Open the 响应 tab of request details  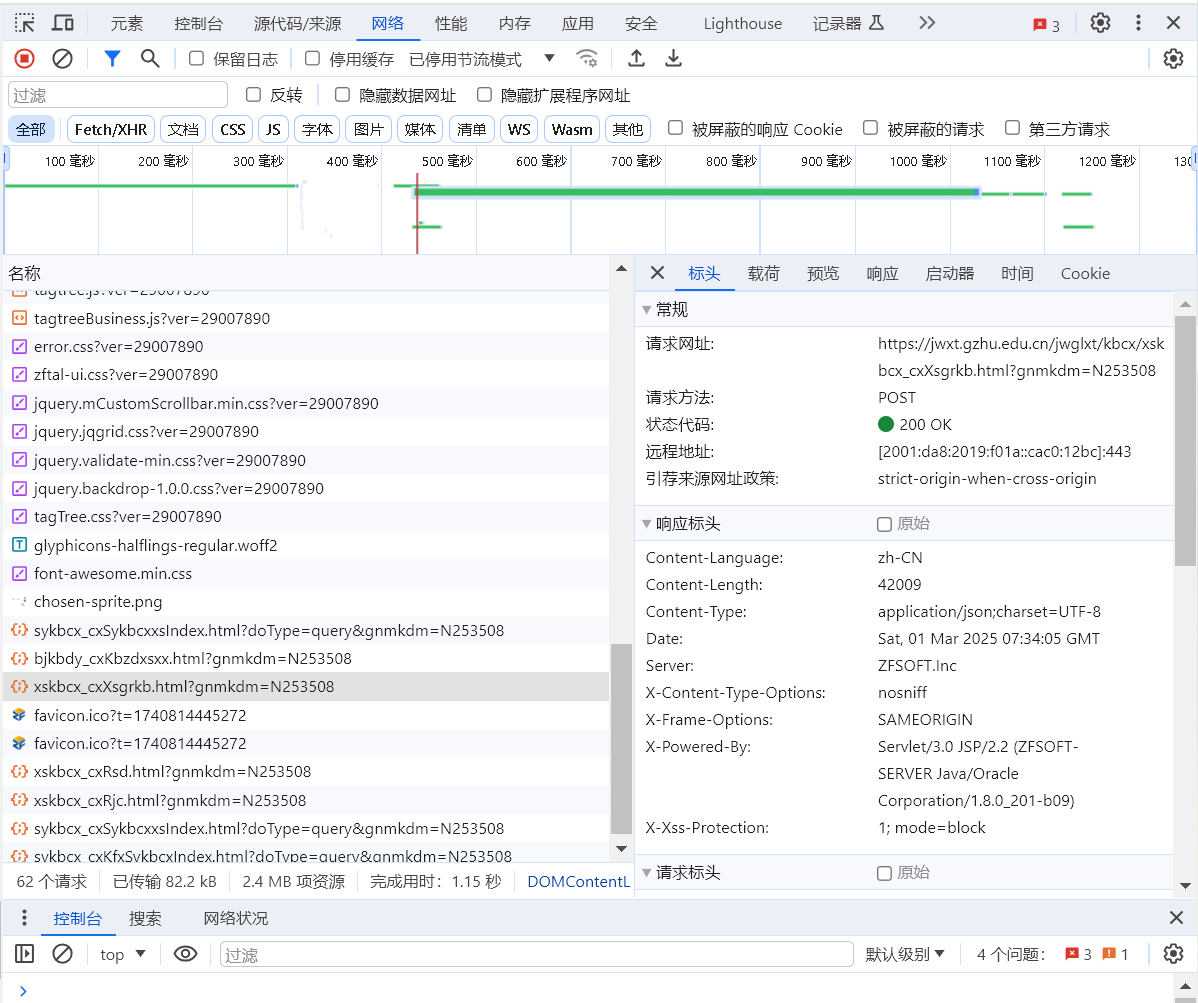point(882,274)
